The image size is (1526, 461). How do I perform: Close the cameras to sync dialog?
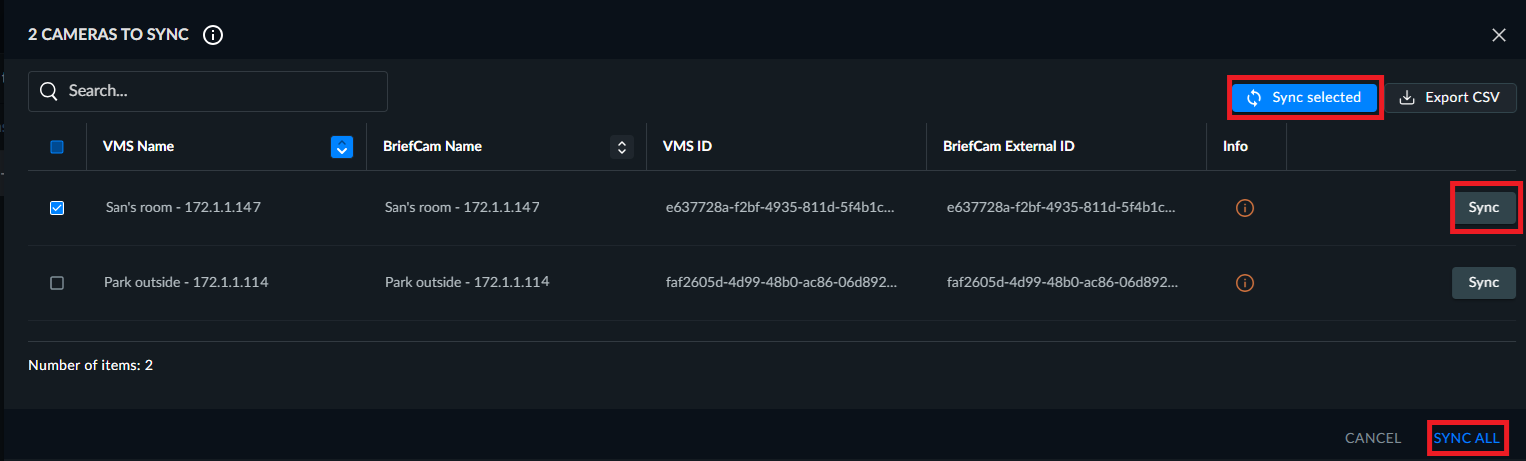click(1499, 35)
